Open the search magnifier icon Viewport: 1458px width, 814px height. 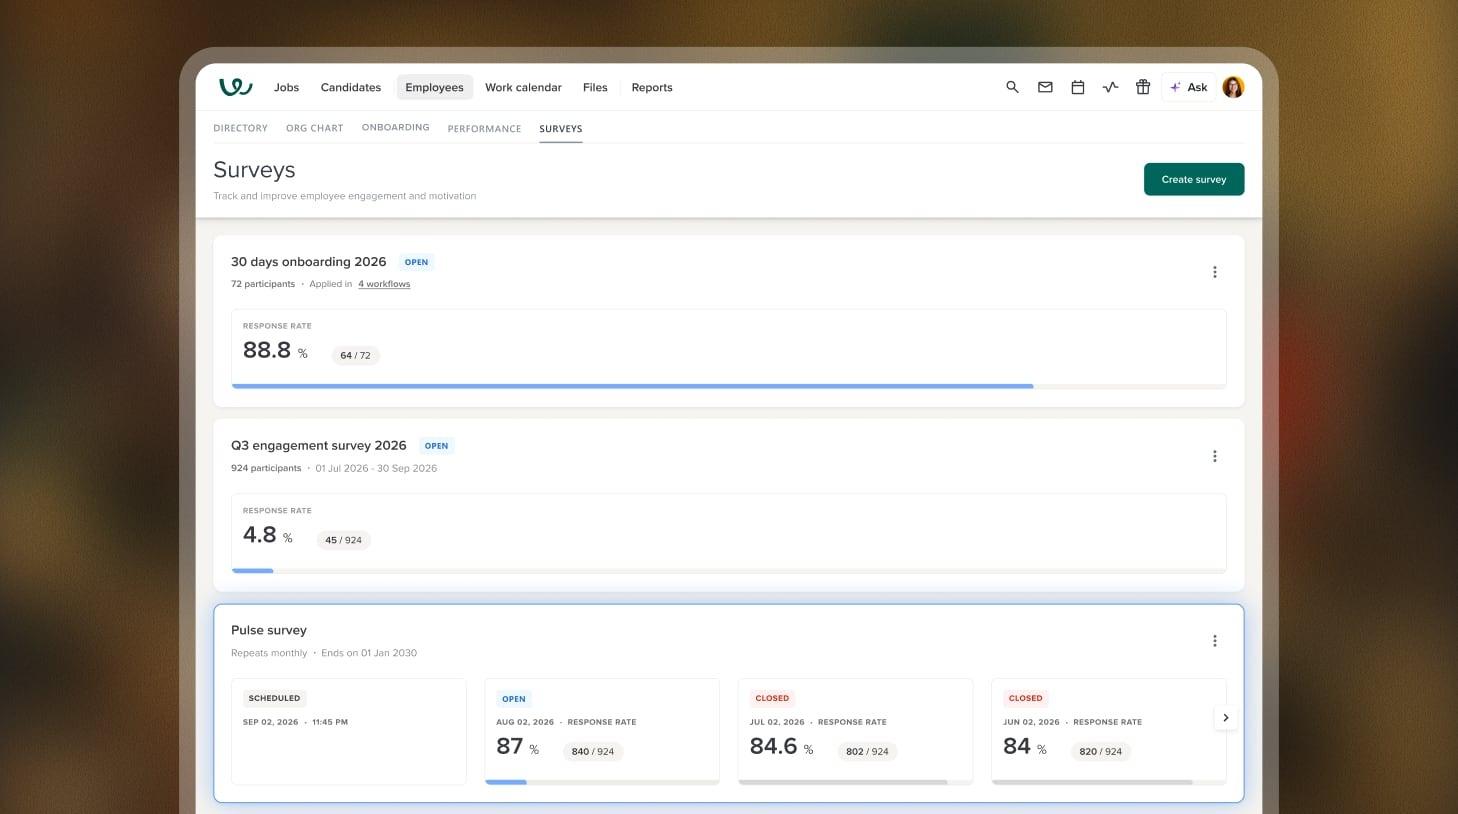pyautogui.click(x=1012, y=87)
